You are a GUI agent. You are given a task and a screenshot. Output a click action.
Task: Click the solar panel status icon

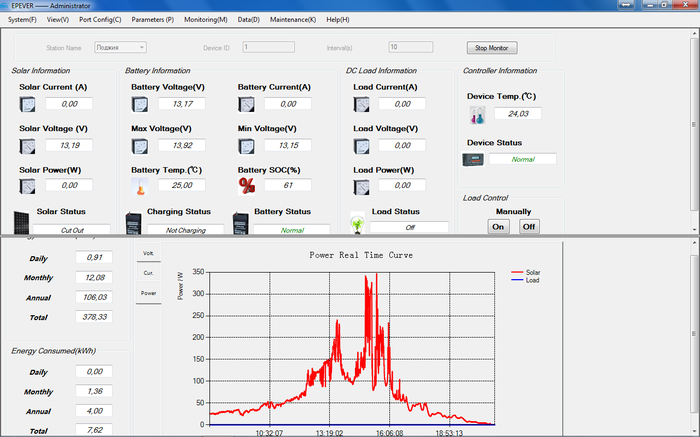coord(21,221)
